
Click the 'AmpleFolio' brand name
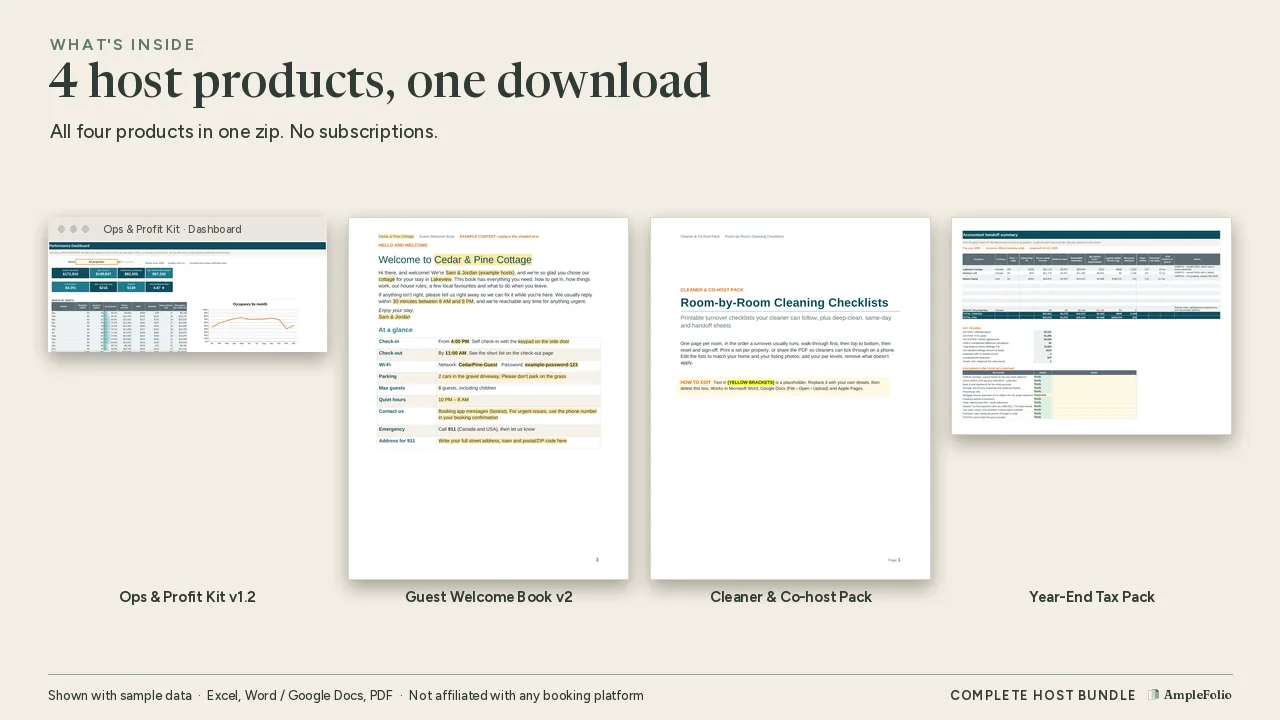tap(1198, 695)
